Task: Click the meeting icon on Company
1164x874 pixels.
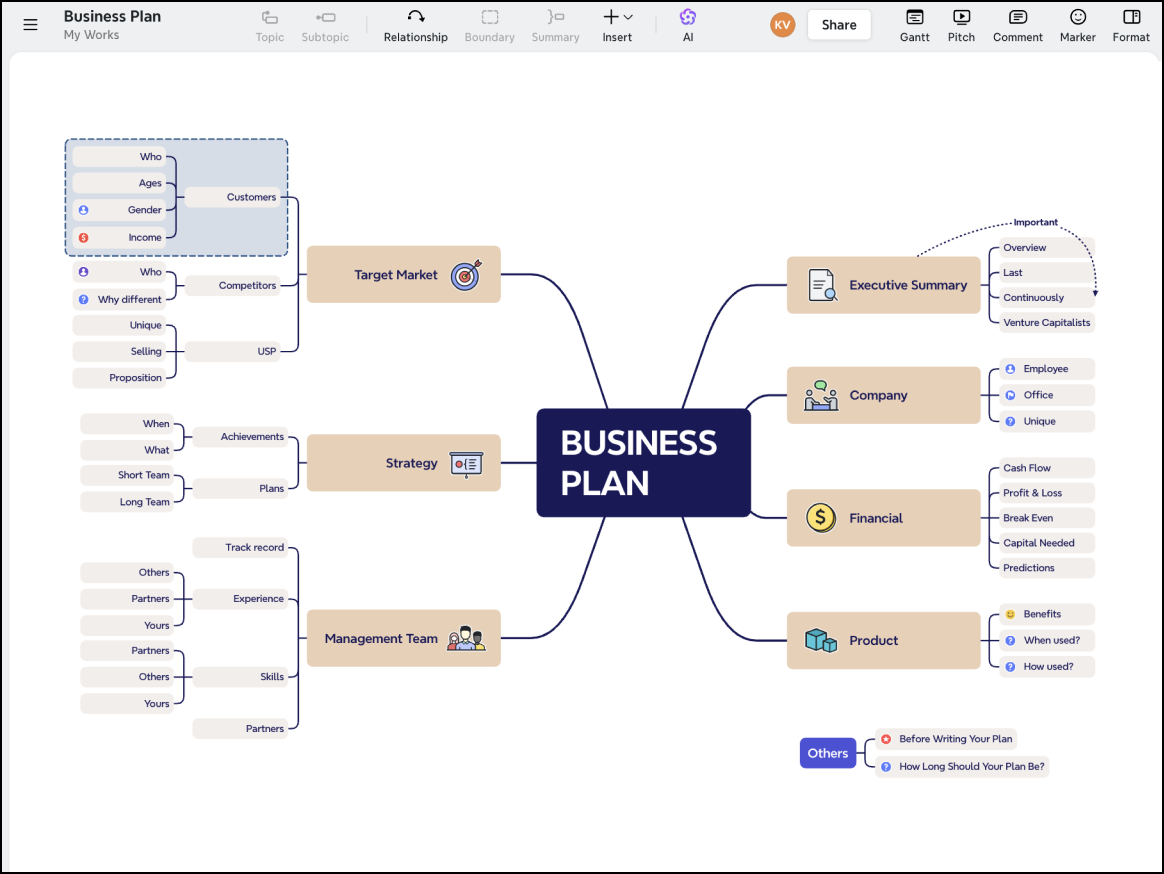Action: 821,396
